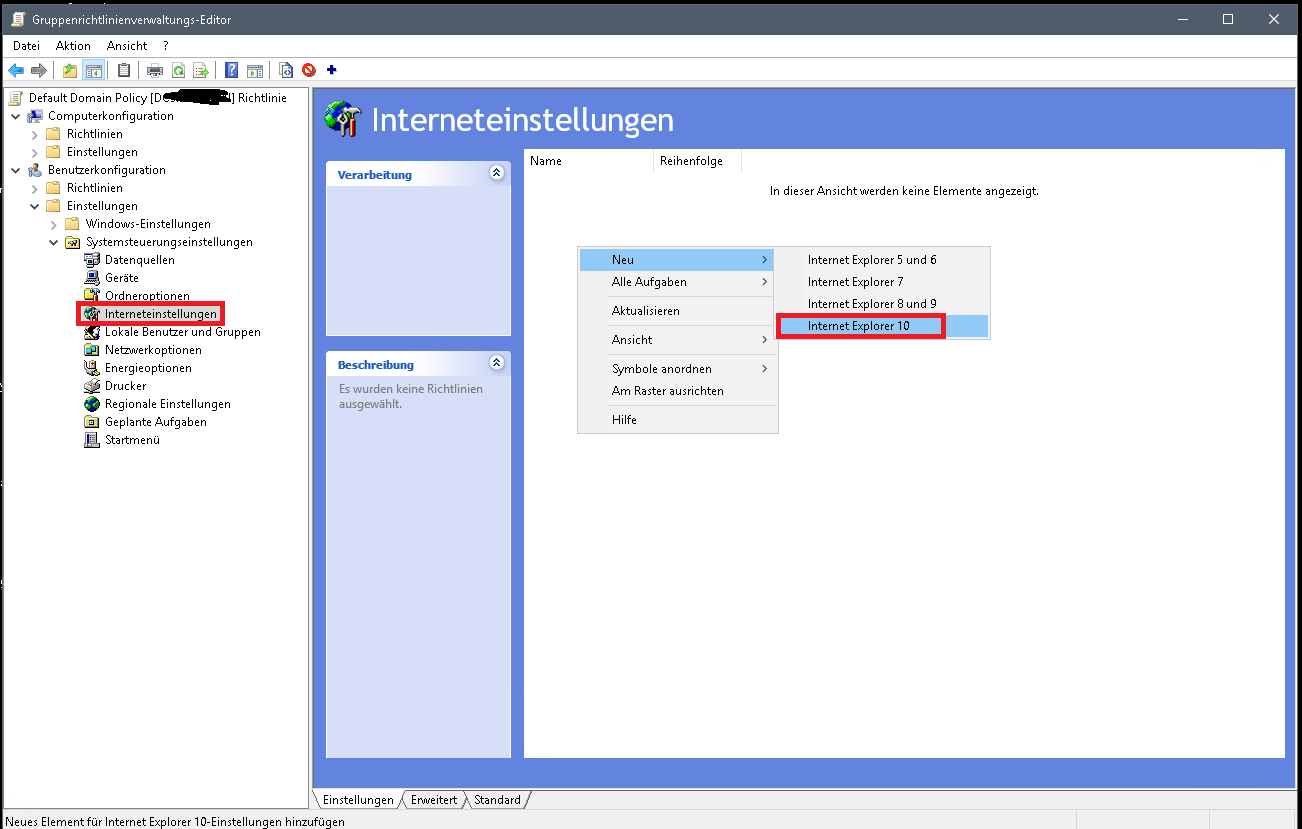Choose Internet Explorer 8 und 9
The image size is (1302, 829).
pyautogui.click(x=883, y=304)
